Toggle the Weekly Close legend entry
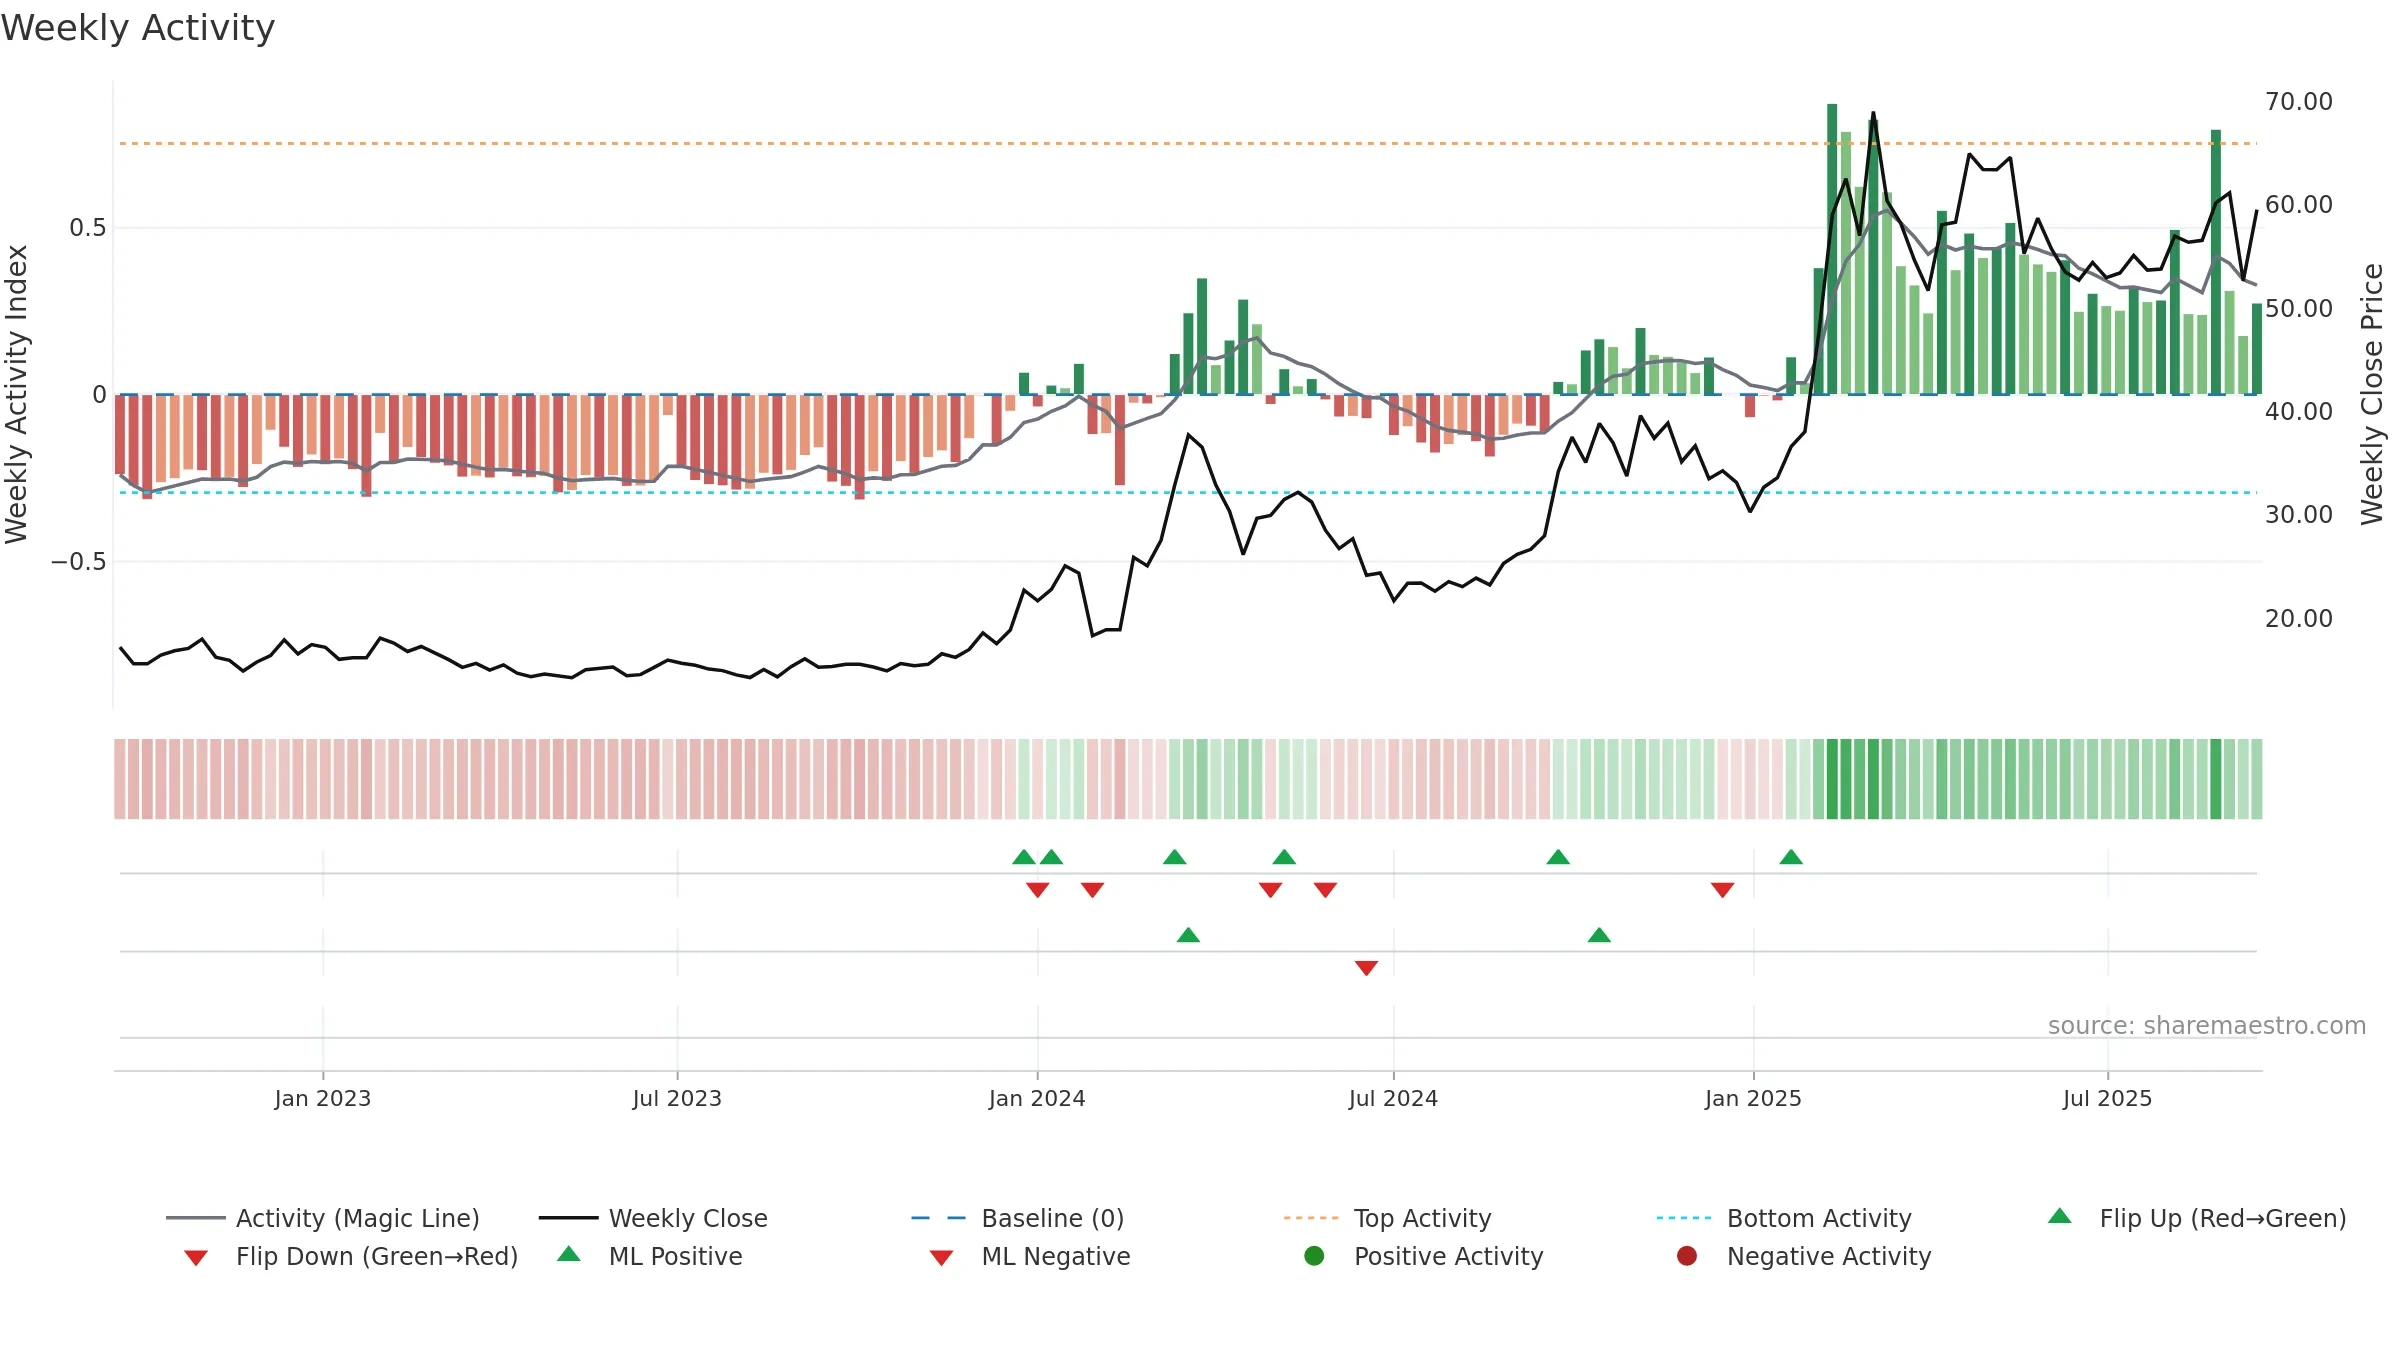This screenshot has height=1350, width=2400. click(x=653, y=1218)
